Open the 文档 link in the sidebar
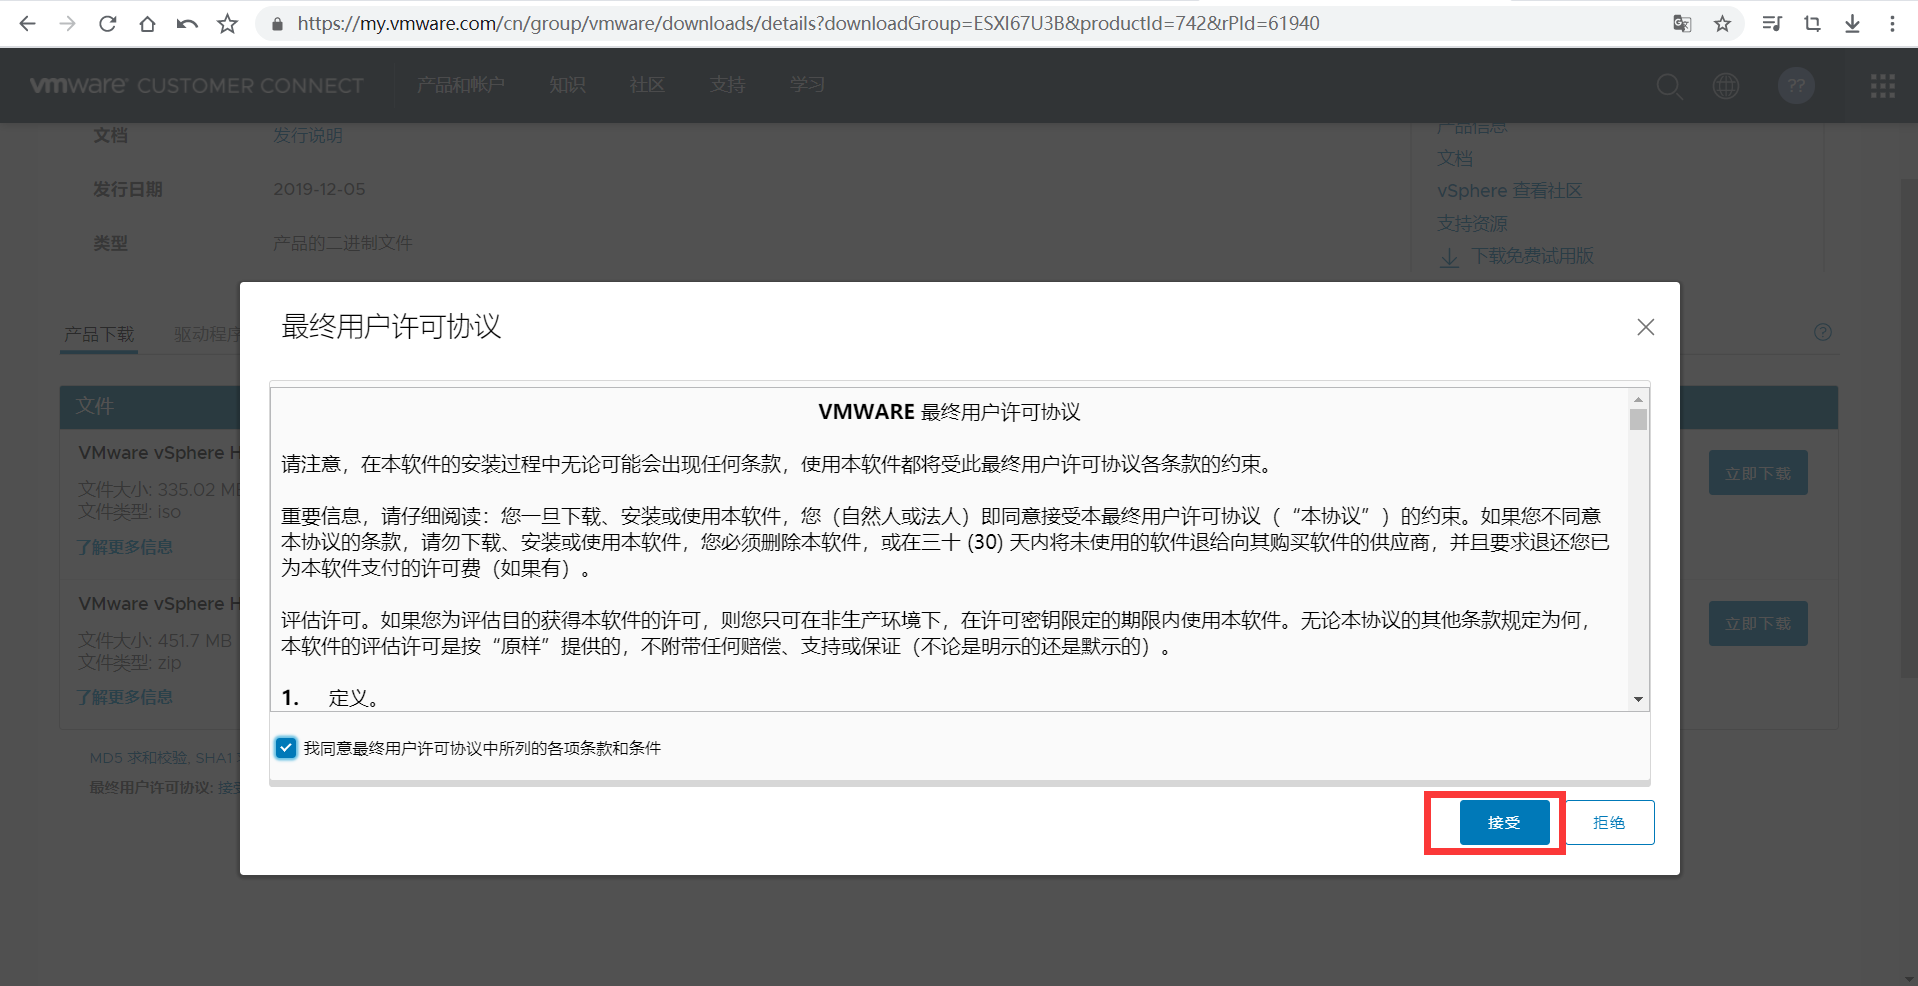 (1455, 158)
